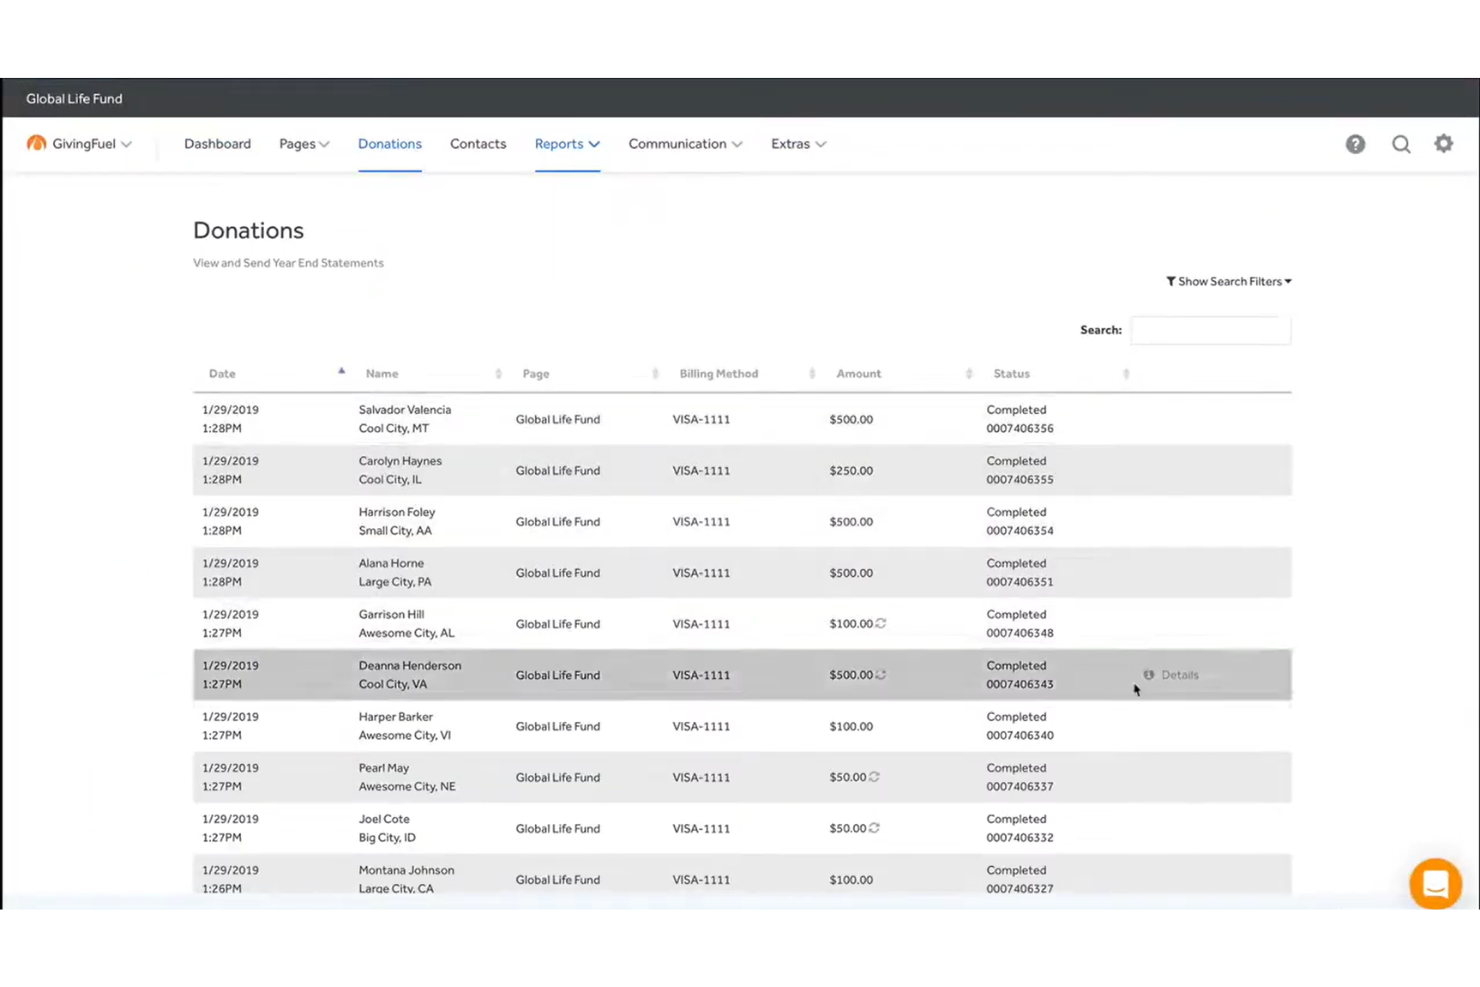Screen dimensions: 1480x987
Task: Open the Communication dropdown menu
Action: coord(685,144)
